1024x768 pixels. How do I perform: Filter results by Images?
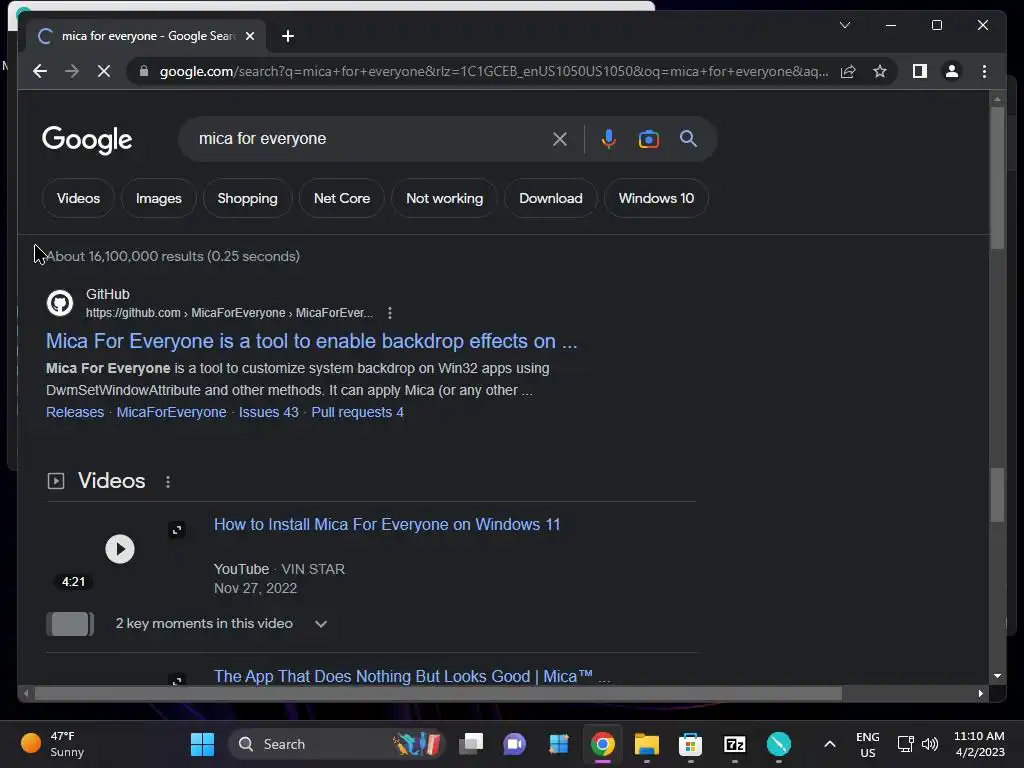159,198
